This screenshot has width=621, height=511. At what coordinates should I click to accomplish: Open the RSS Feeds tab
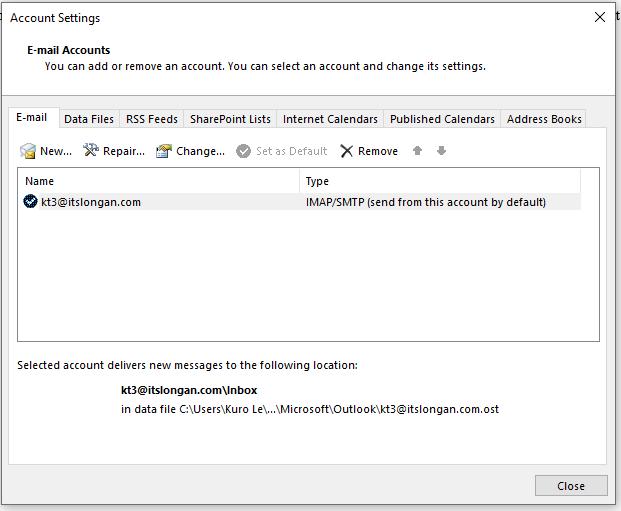pyautogui.click(x=152, y=119)
